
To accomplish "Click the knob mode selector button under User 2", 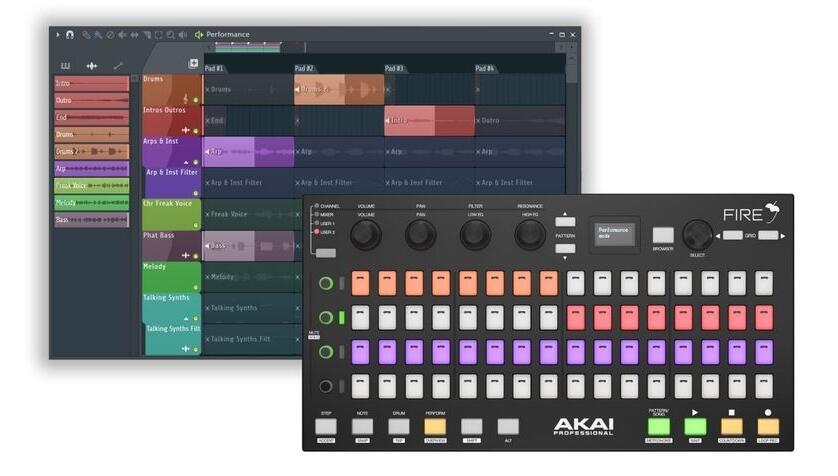I will tap(325, 253).
